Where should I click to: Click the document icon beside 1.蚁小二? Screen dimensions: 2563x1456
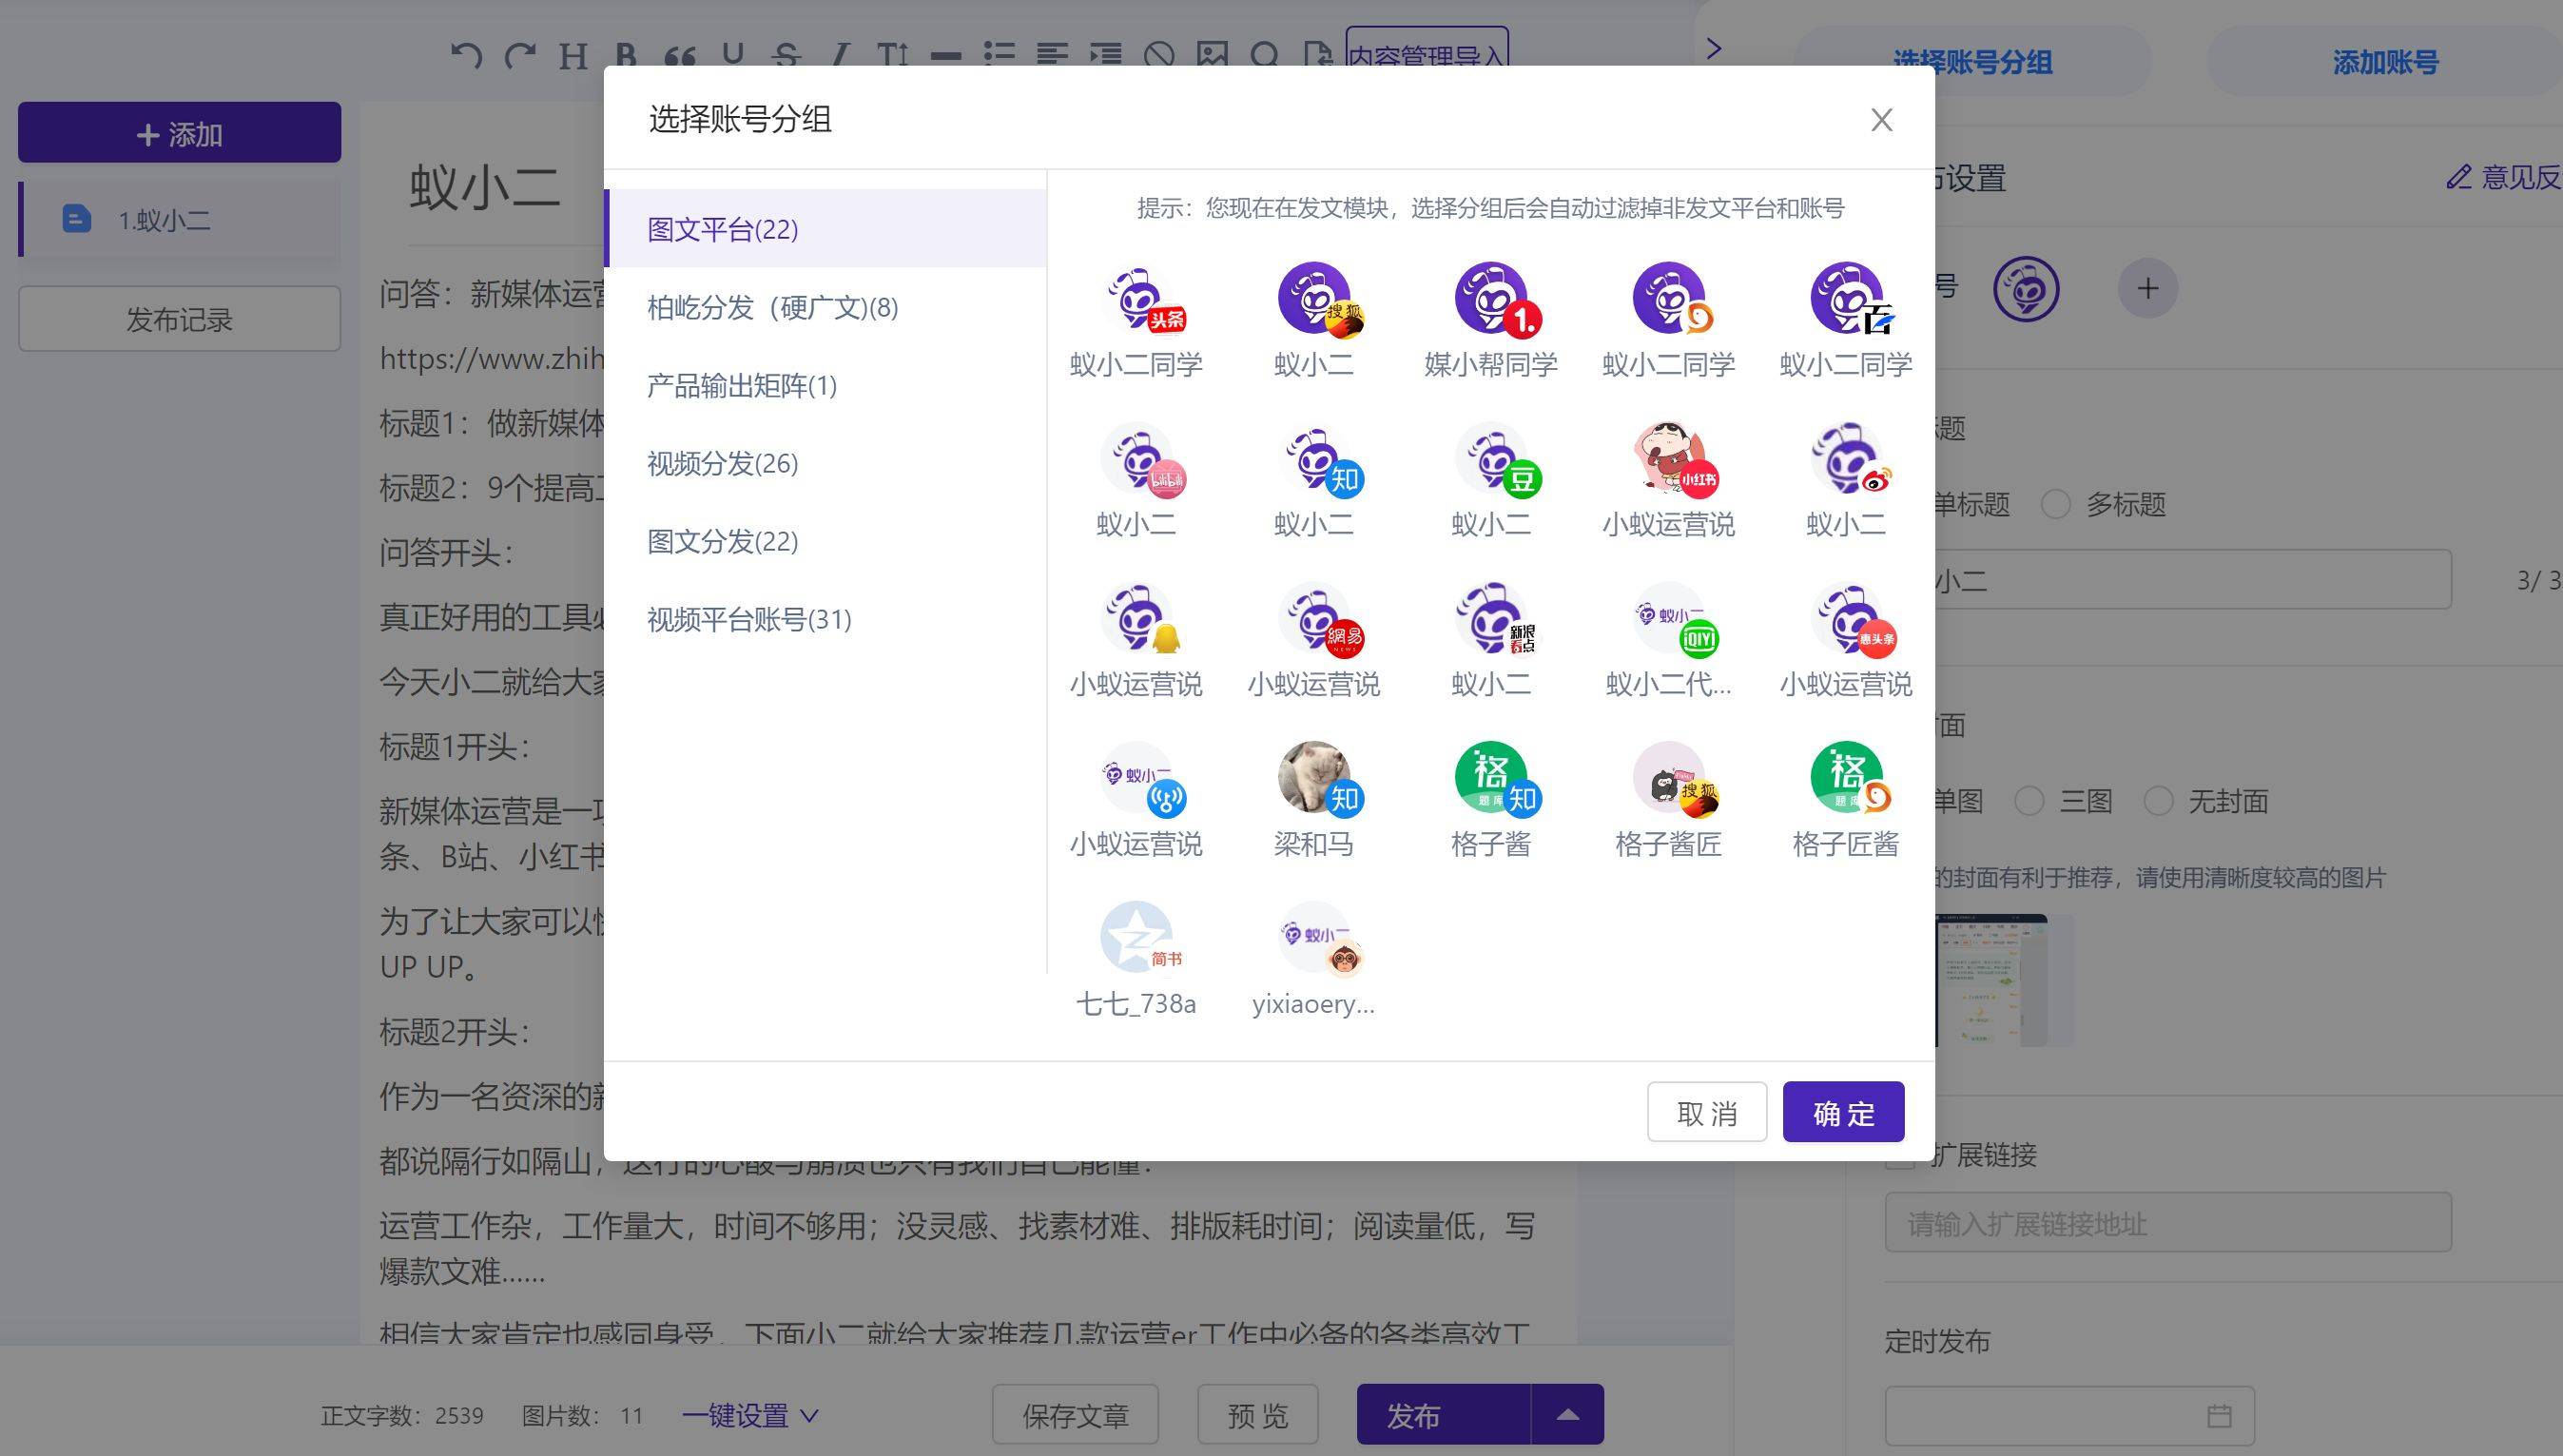point(77,219)
